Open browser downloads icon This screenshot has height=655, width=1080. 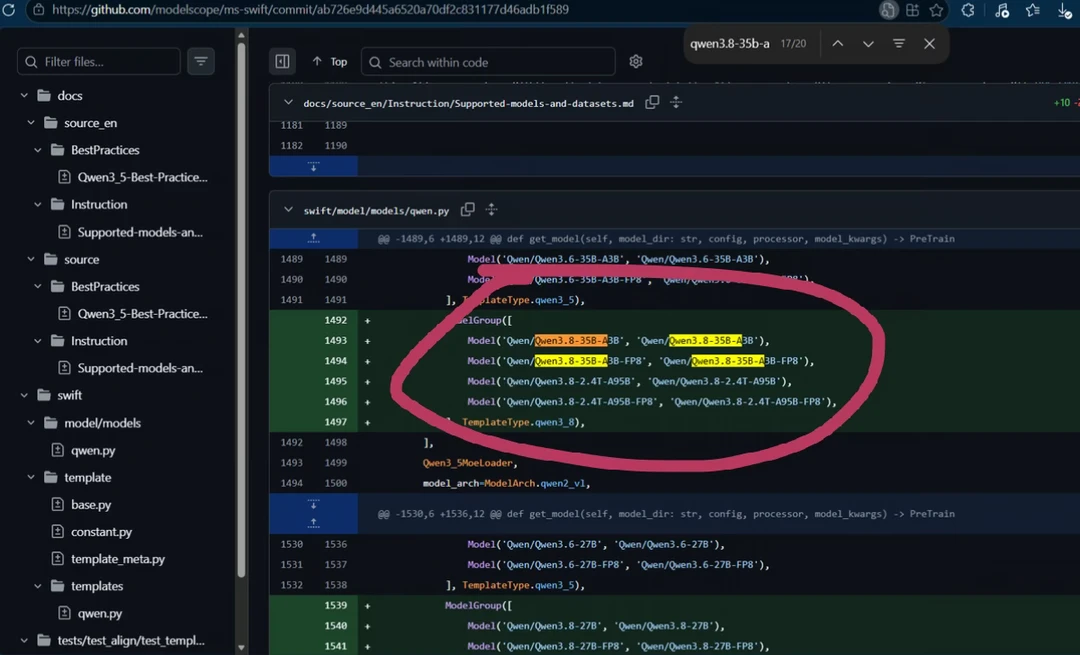1064,10
